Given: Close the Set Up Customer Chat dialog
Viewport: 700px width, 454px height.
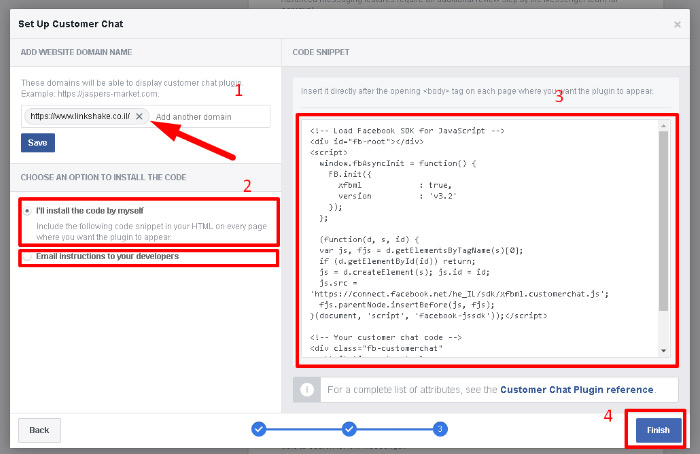Looking at the screenshot, I should tap(677, 25).
